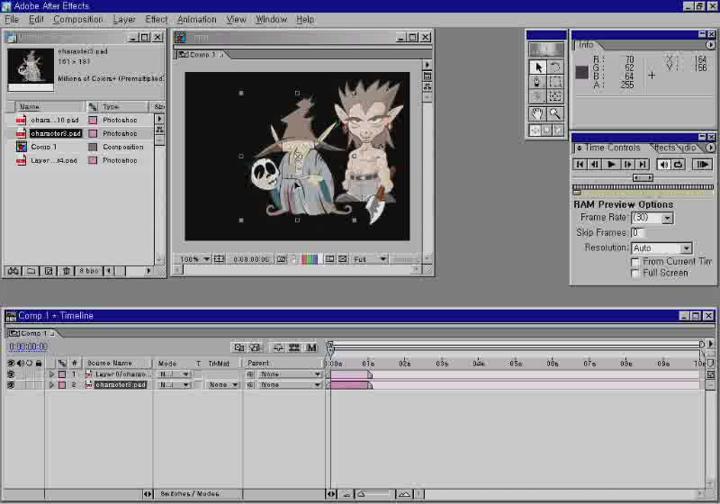The width and height of the screenshot is (720, 504).
Task: Click the 8 bpc color depth button
Action: 89,271
